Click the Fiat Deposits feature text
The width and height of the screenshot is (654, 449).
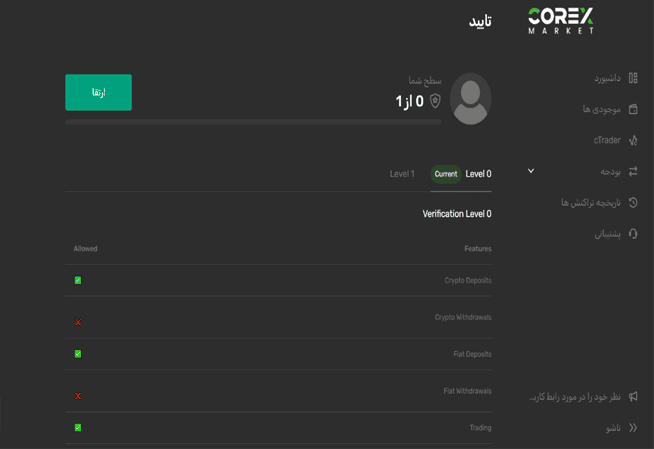point(472,354)
